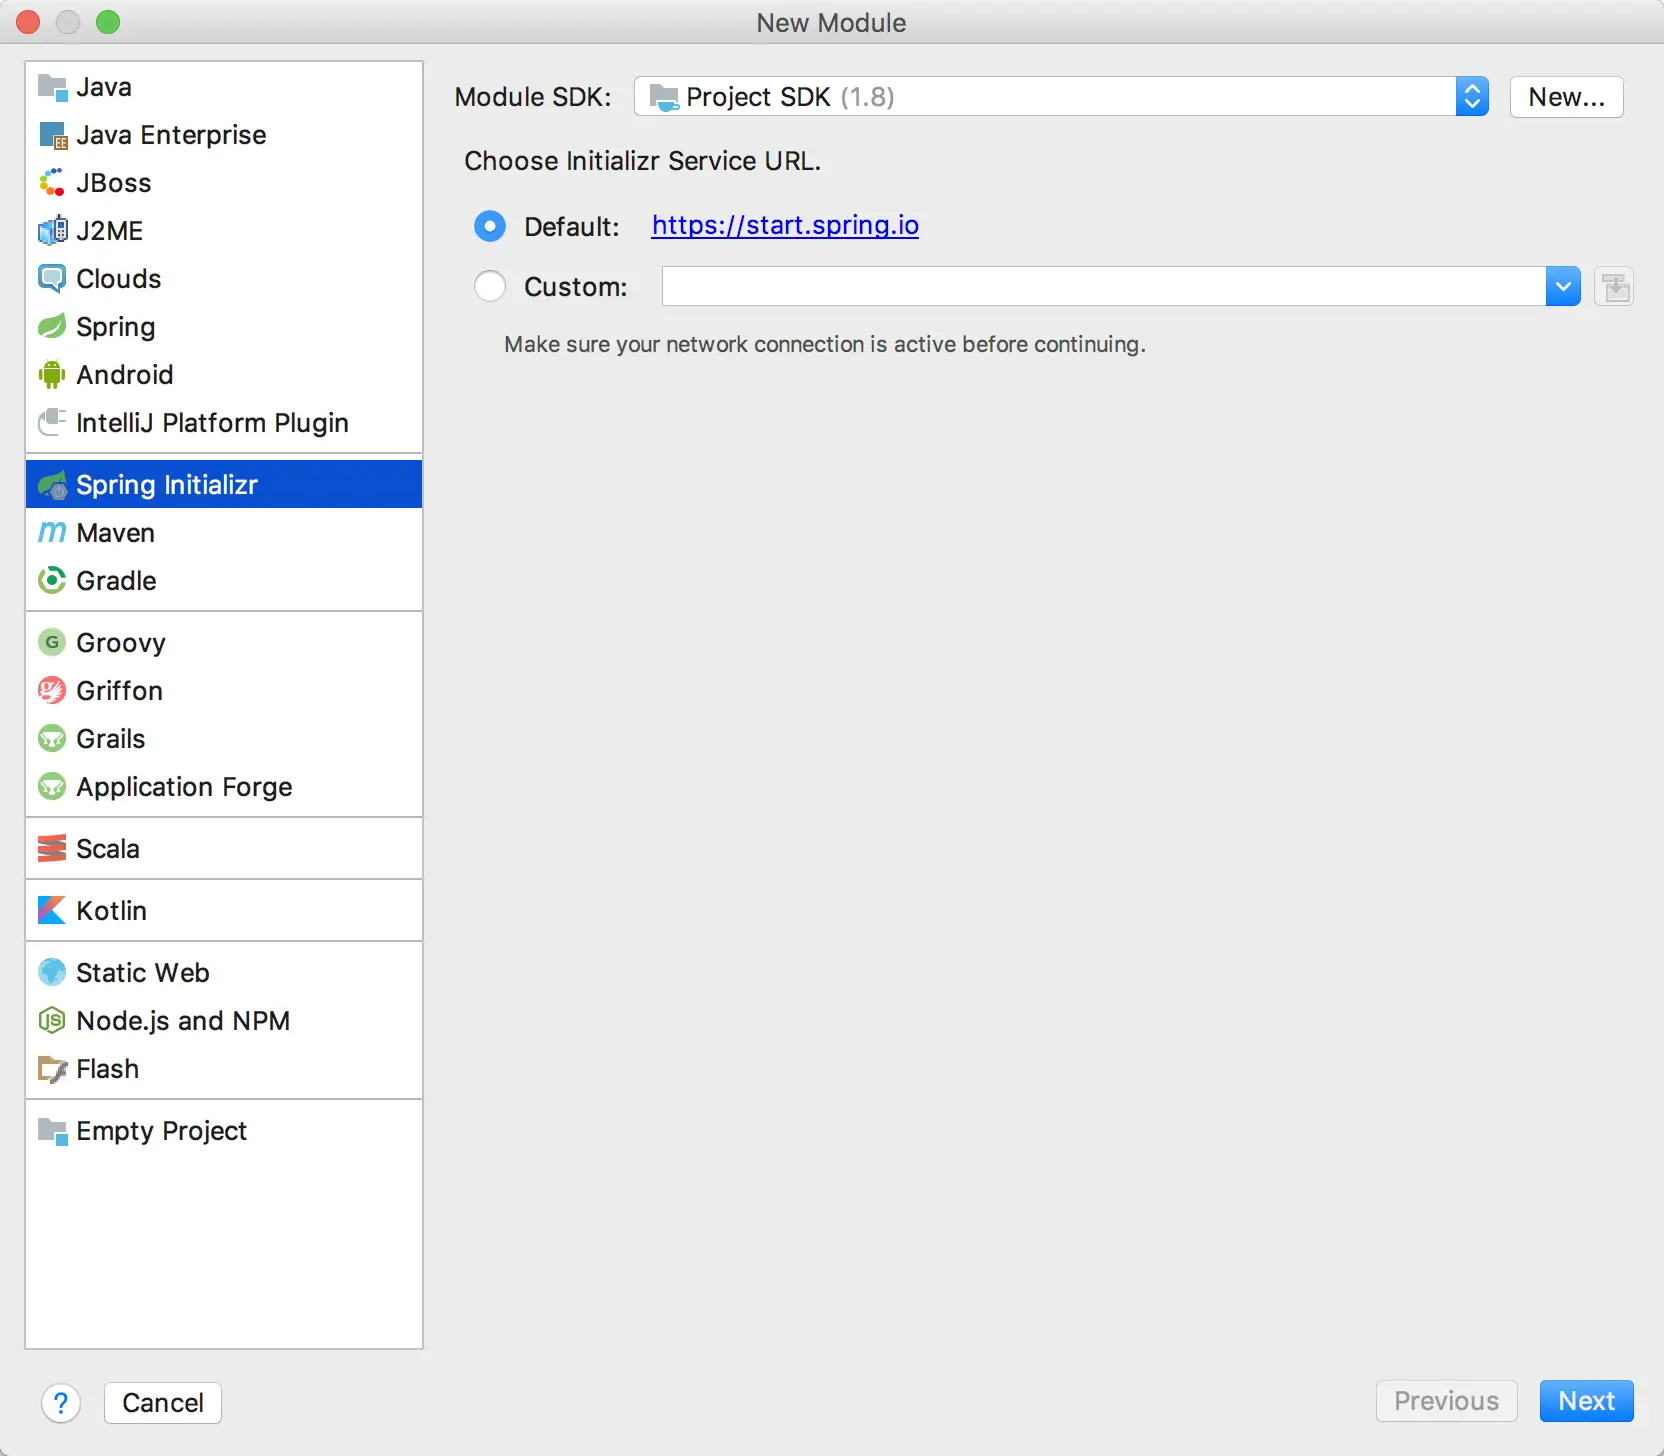1664x1456 pixels.
Task: Click the Android robot icon
Action: (52, 375)
